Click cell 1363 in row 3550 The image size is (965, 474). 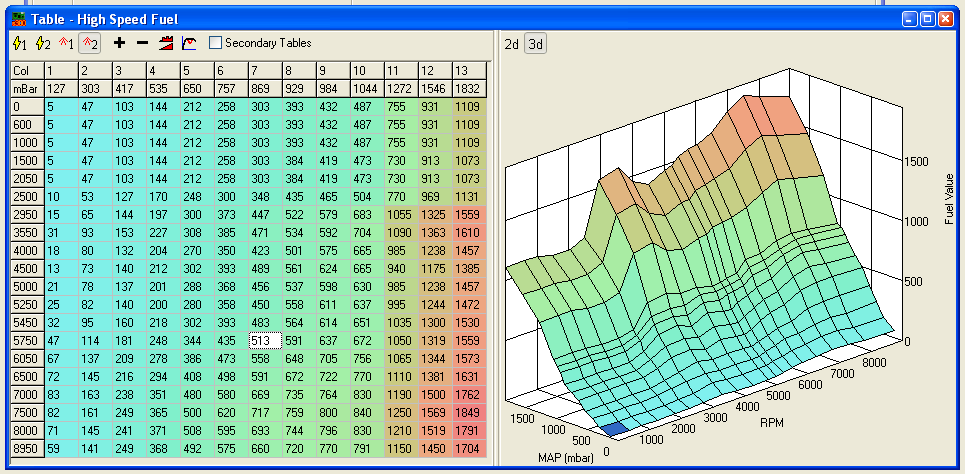click(x=435, y=233)
